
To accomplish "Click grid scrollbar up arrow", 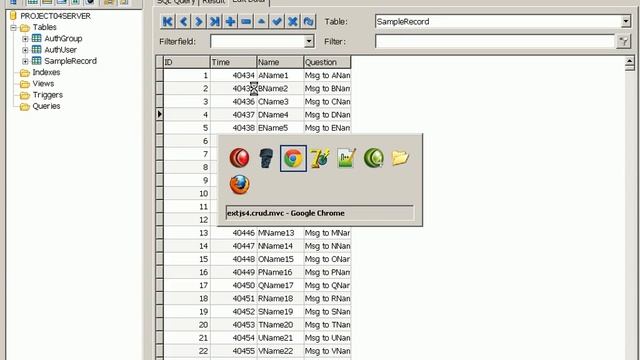I will point(629,61).
